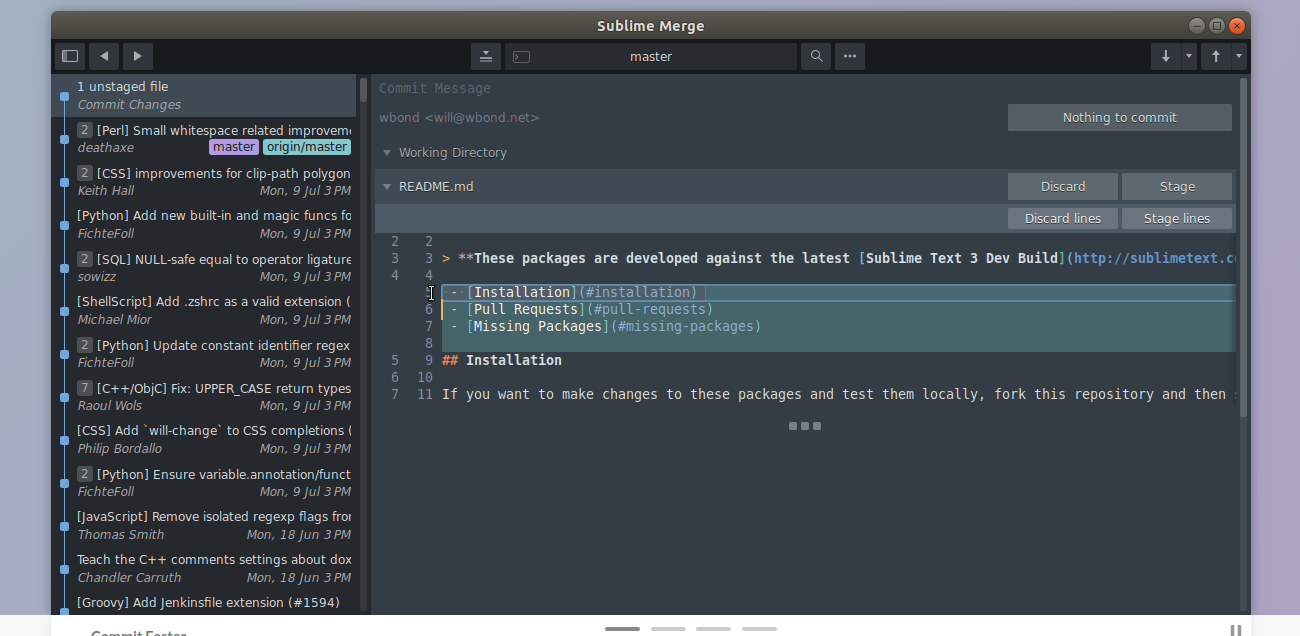Select JavaScript isolated regexp flags commit
This screenshot has width=1300, height=636.
click(205, 525)
